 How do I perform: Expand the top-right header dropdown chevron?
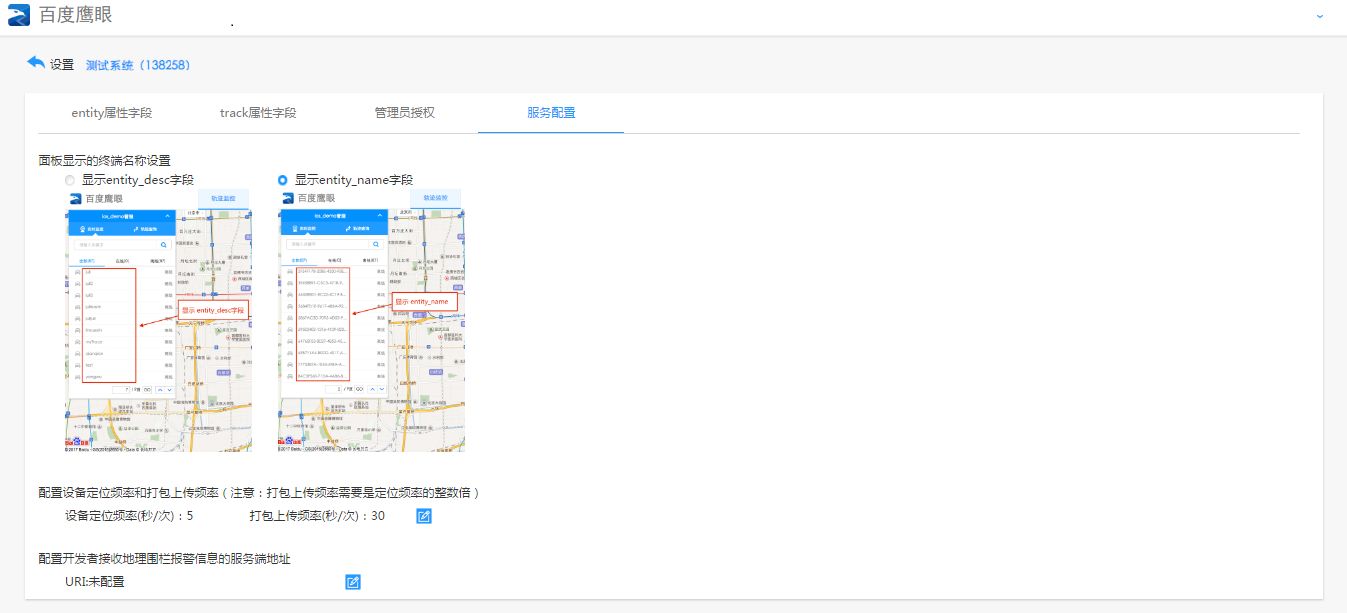(x=1320, y=16)
